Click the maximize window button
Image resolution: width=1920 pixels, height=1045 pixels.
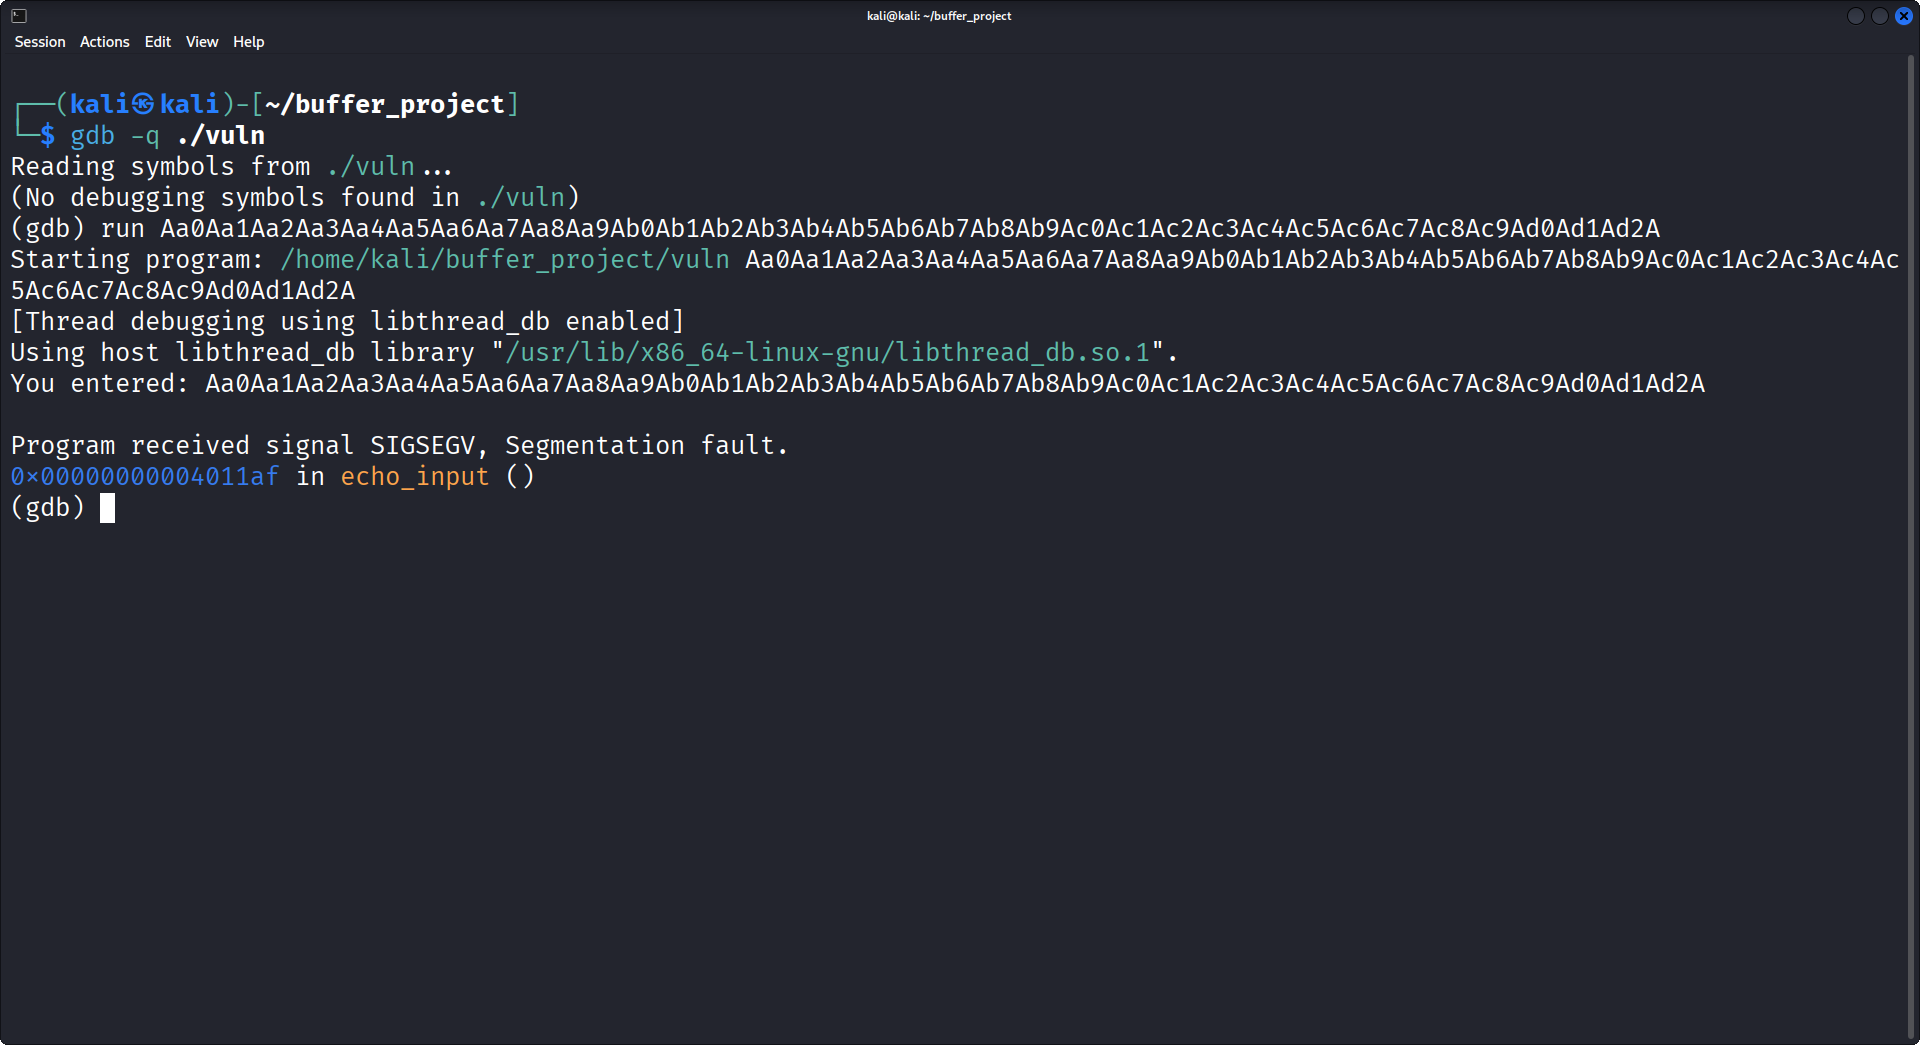1881,16
